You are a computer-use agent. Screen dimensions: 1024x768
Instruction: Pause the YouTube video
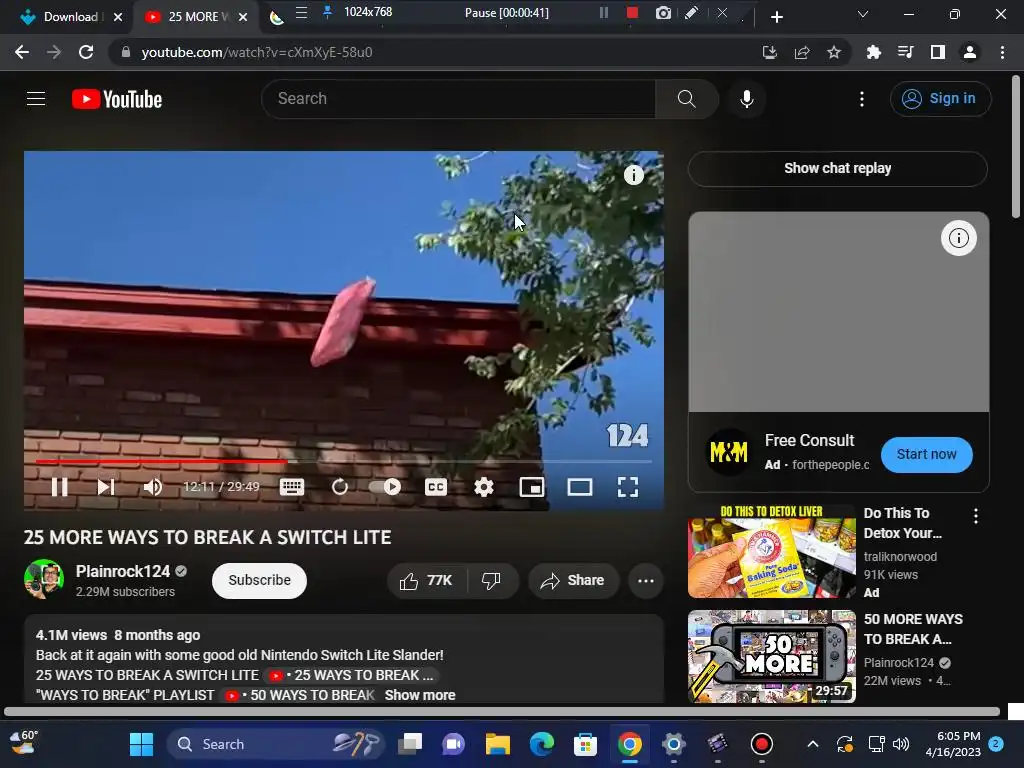(59, 487)
